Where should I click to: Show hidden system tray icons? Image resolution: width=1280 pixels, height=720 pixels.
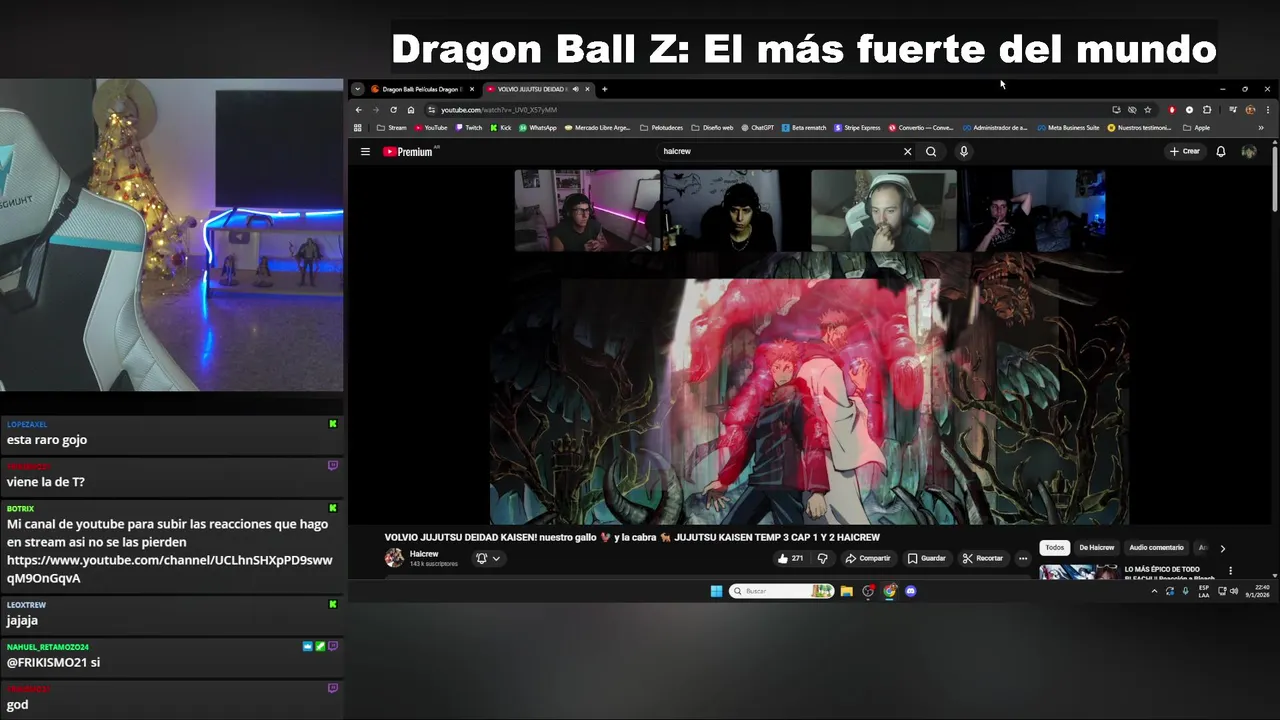(x=1154, y=591)
